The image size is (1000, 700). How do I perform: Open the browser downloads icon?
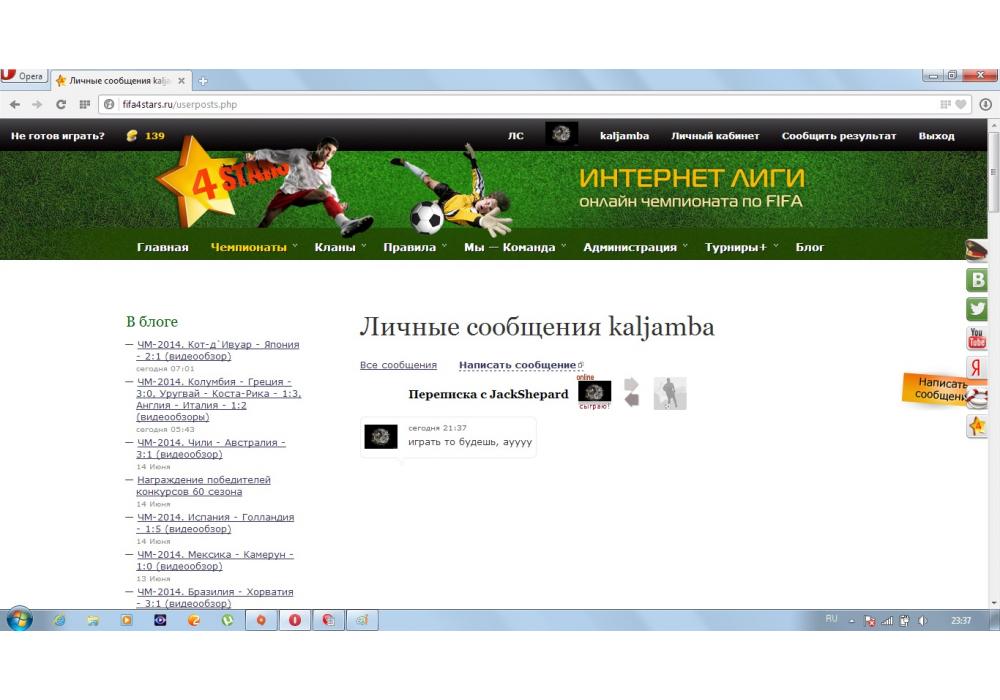985,104
